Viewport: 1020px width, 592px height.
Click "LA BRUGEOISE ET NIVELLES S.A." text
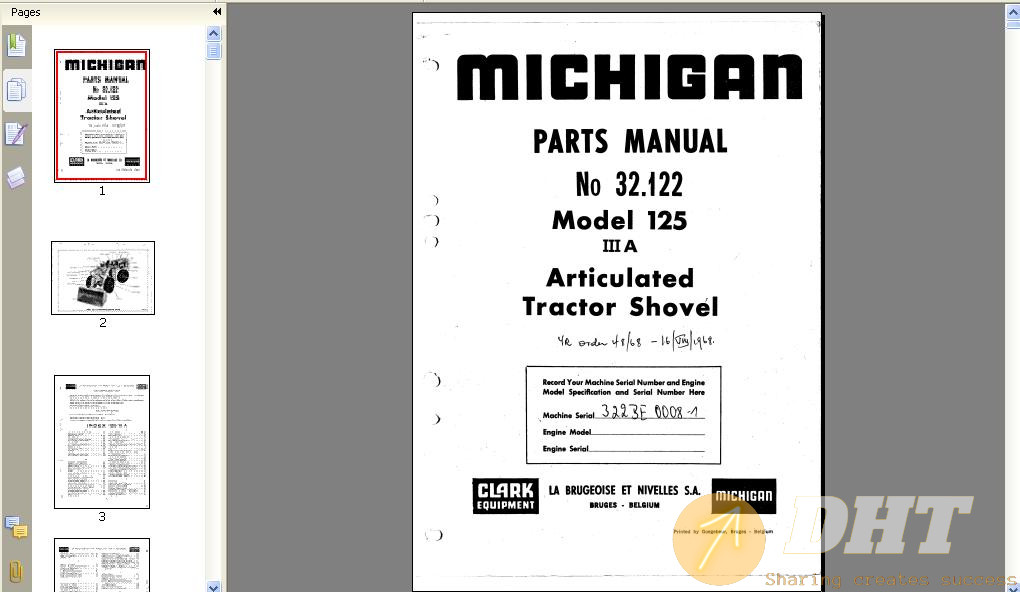pos(624,491)
